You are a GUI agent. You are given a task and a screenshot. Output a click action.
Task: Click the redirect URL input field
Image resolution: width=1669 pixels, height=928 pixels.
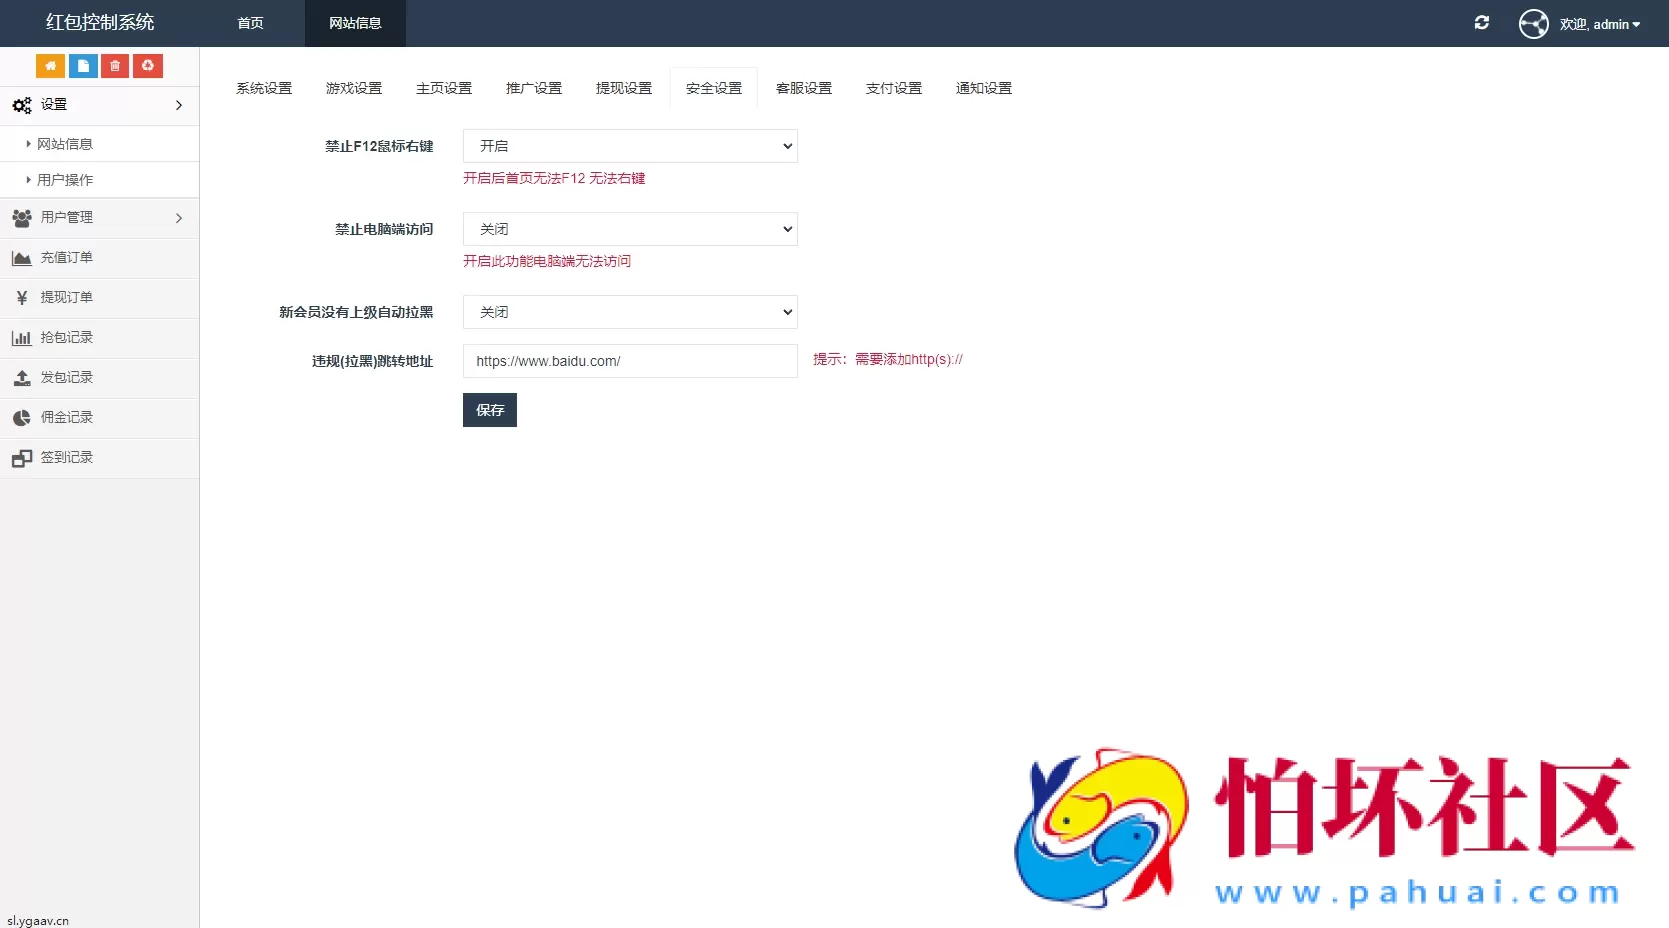tap(629, 361)
